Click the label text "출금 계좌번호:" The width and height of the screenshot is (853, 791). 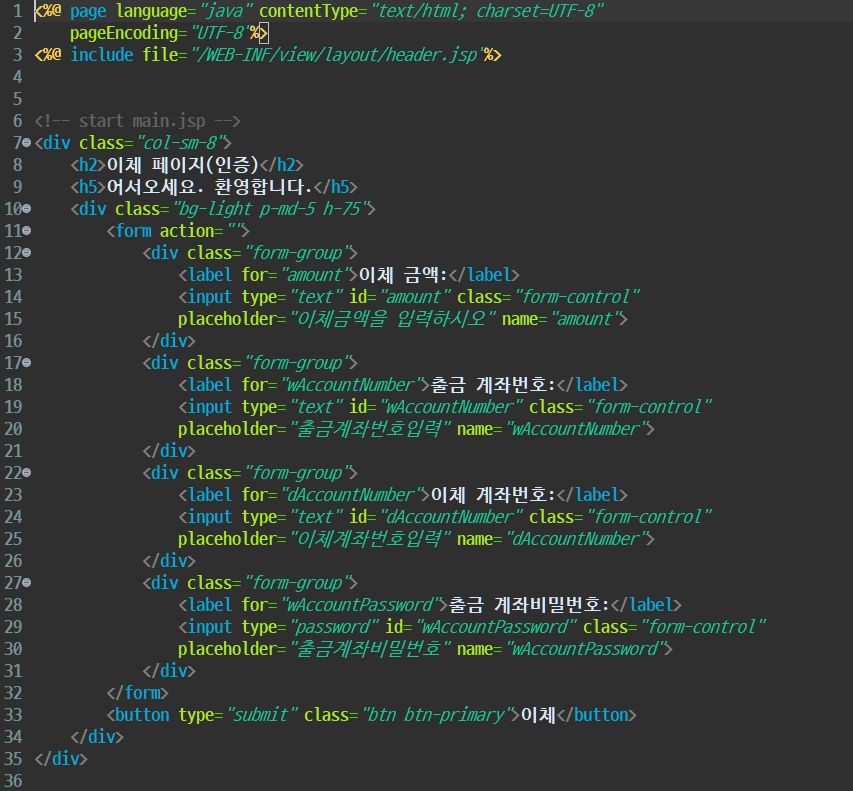point(493,385)
